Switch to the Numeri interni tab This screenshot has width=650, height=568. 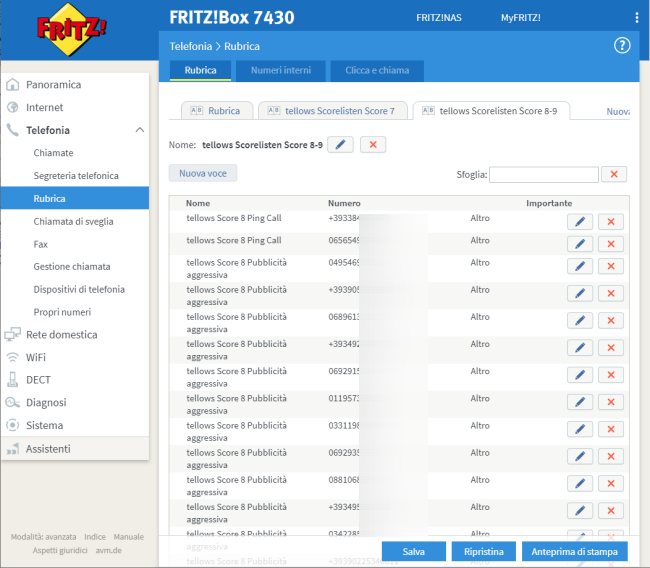pos(281,70)
